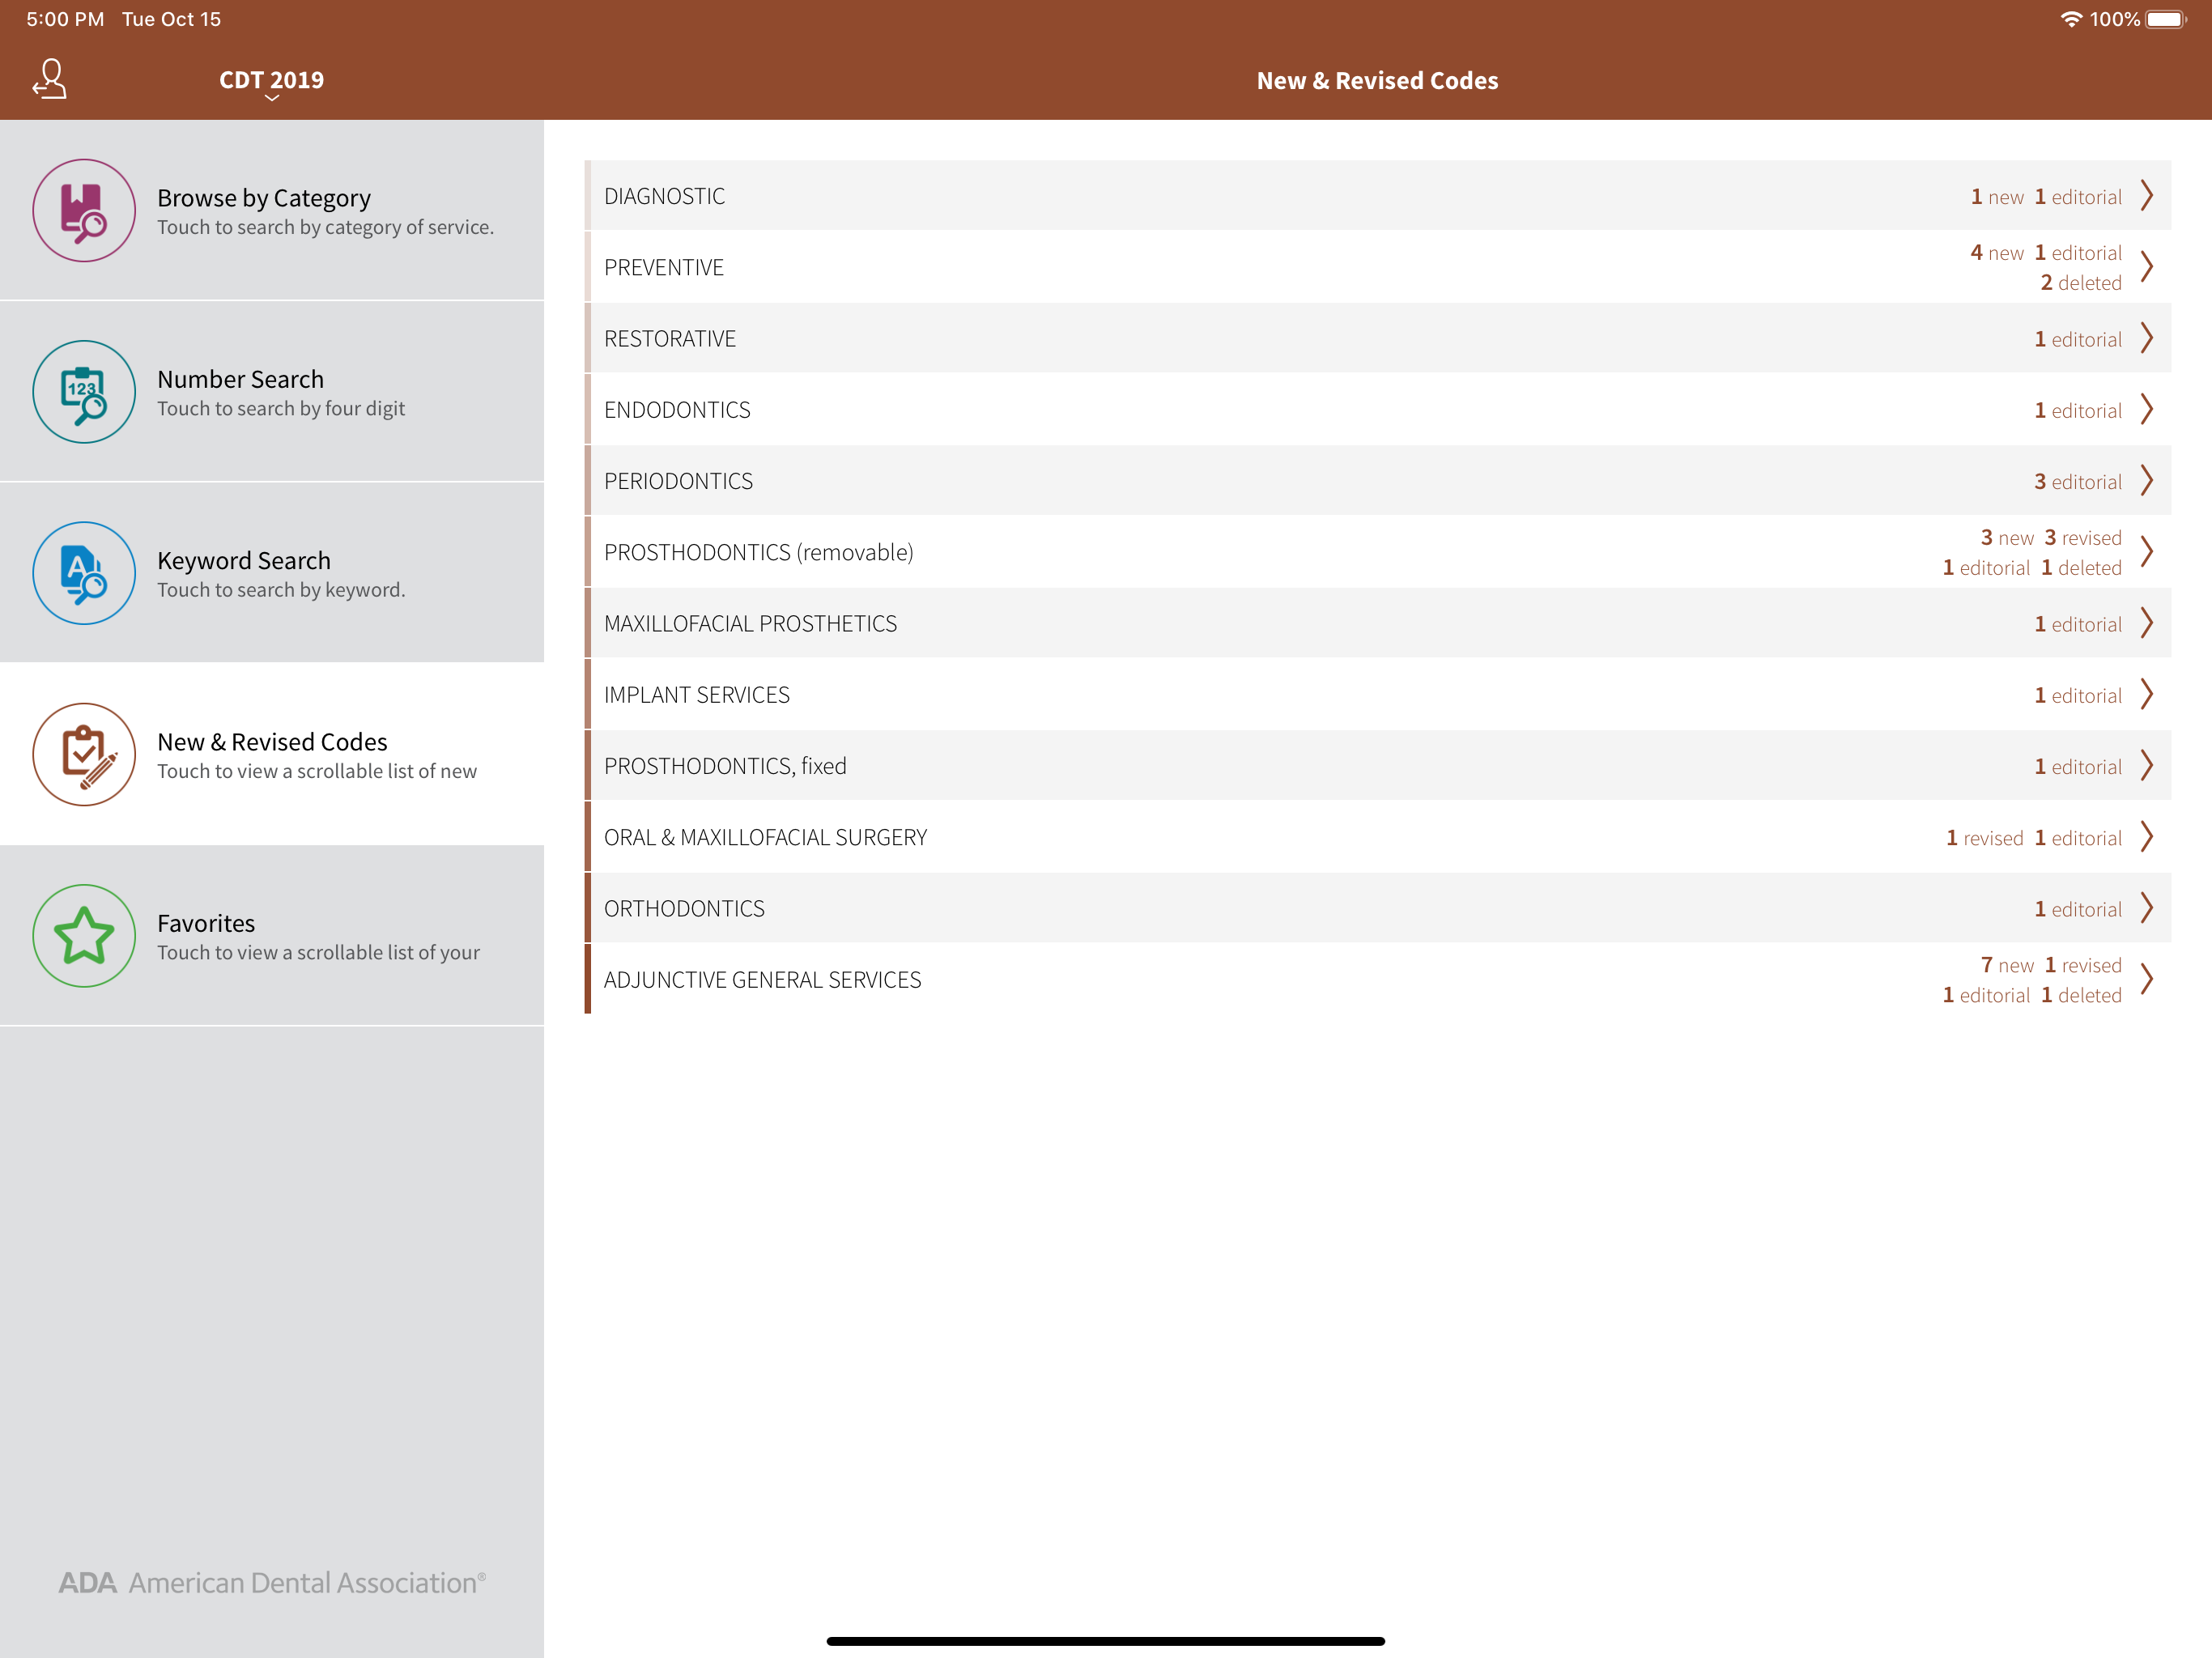Check the battery status icon
This screenshot has height=1658, width=2212.
point(2166,19)
